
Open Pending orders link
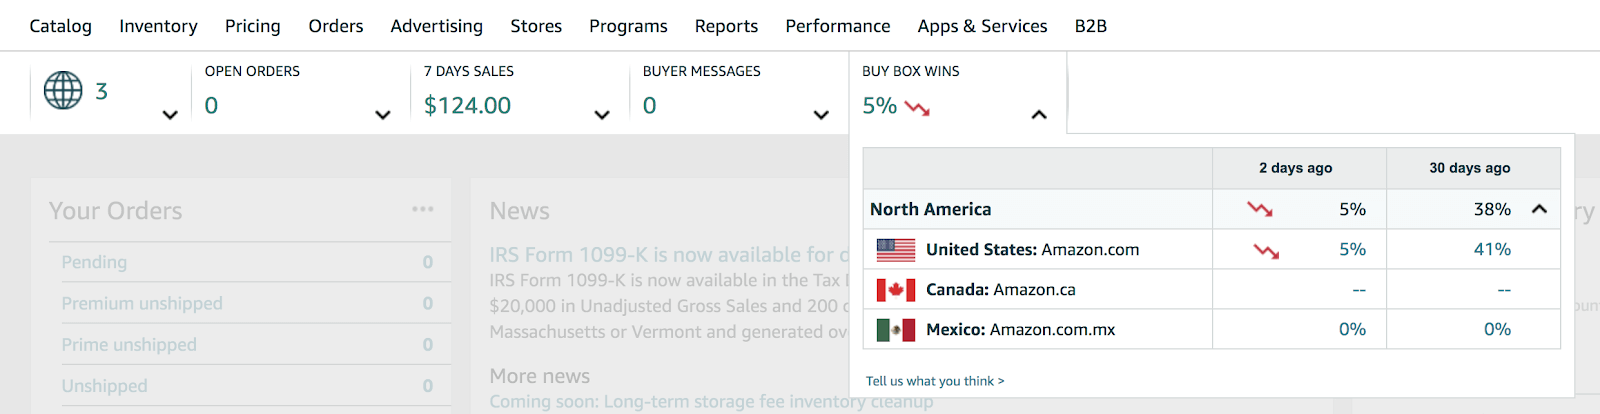click(94, 262)
